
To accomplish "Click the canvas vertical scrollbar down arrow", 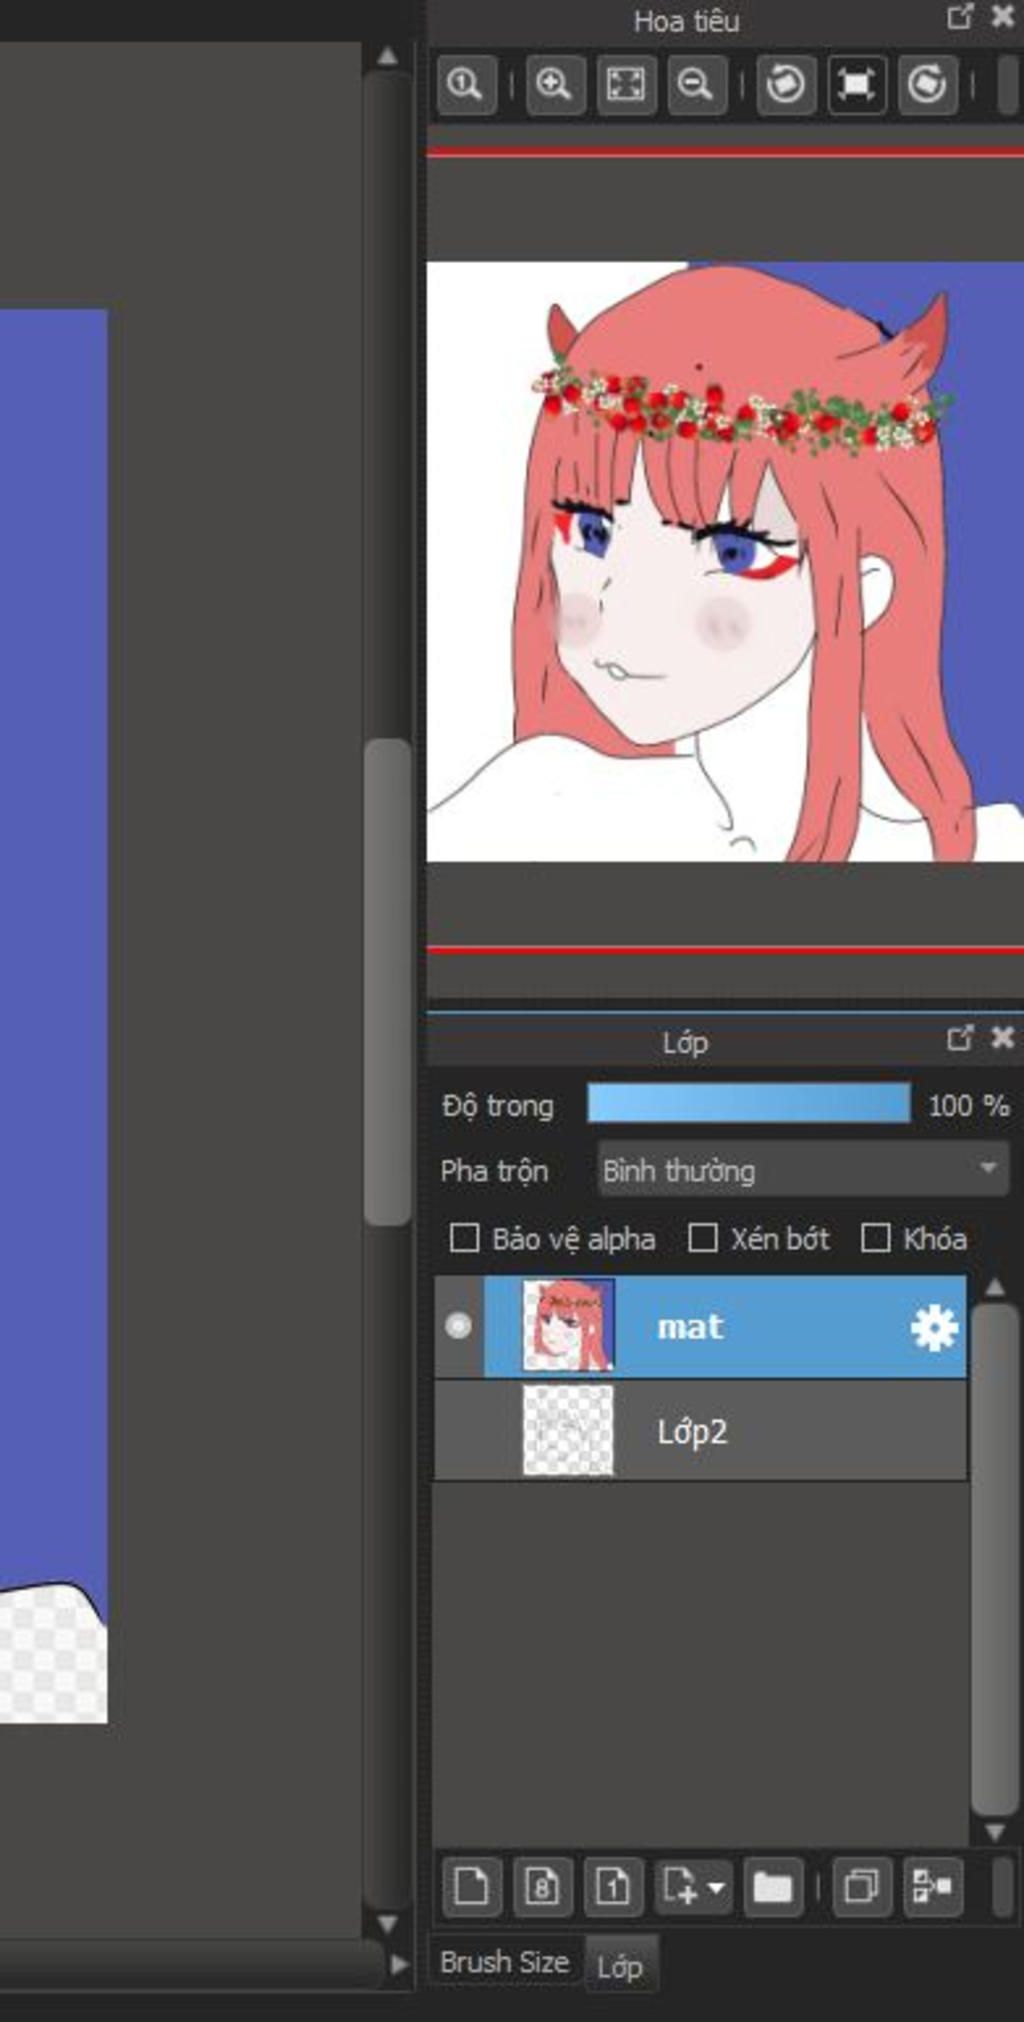I will click(388, 1922).
